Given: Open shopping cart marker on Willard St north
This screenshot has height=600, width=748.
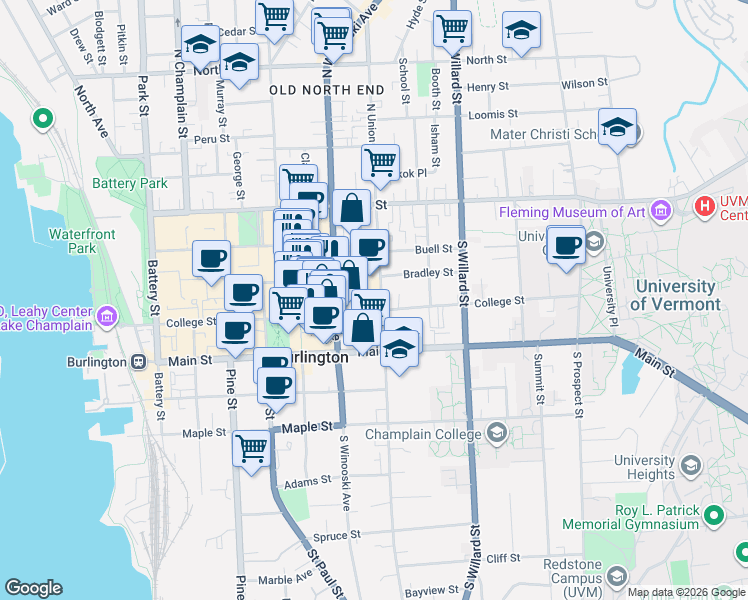Looking at the screenshot, I should coord(453,32).
